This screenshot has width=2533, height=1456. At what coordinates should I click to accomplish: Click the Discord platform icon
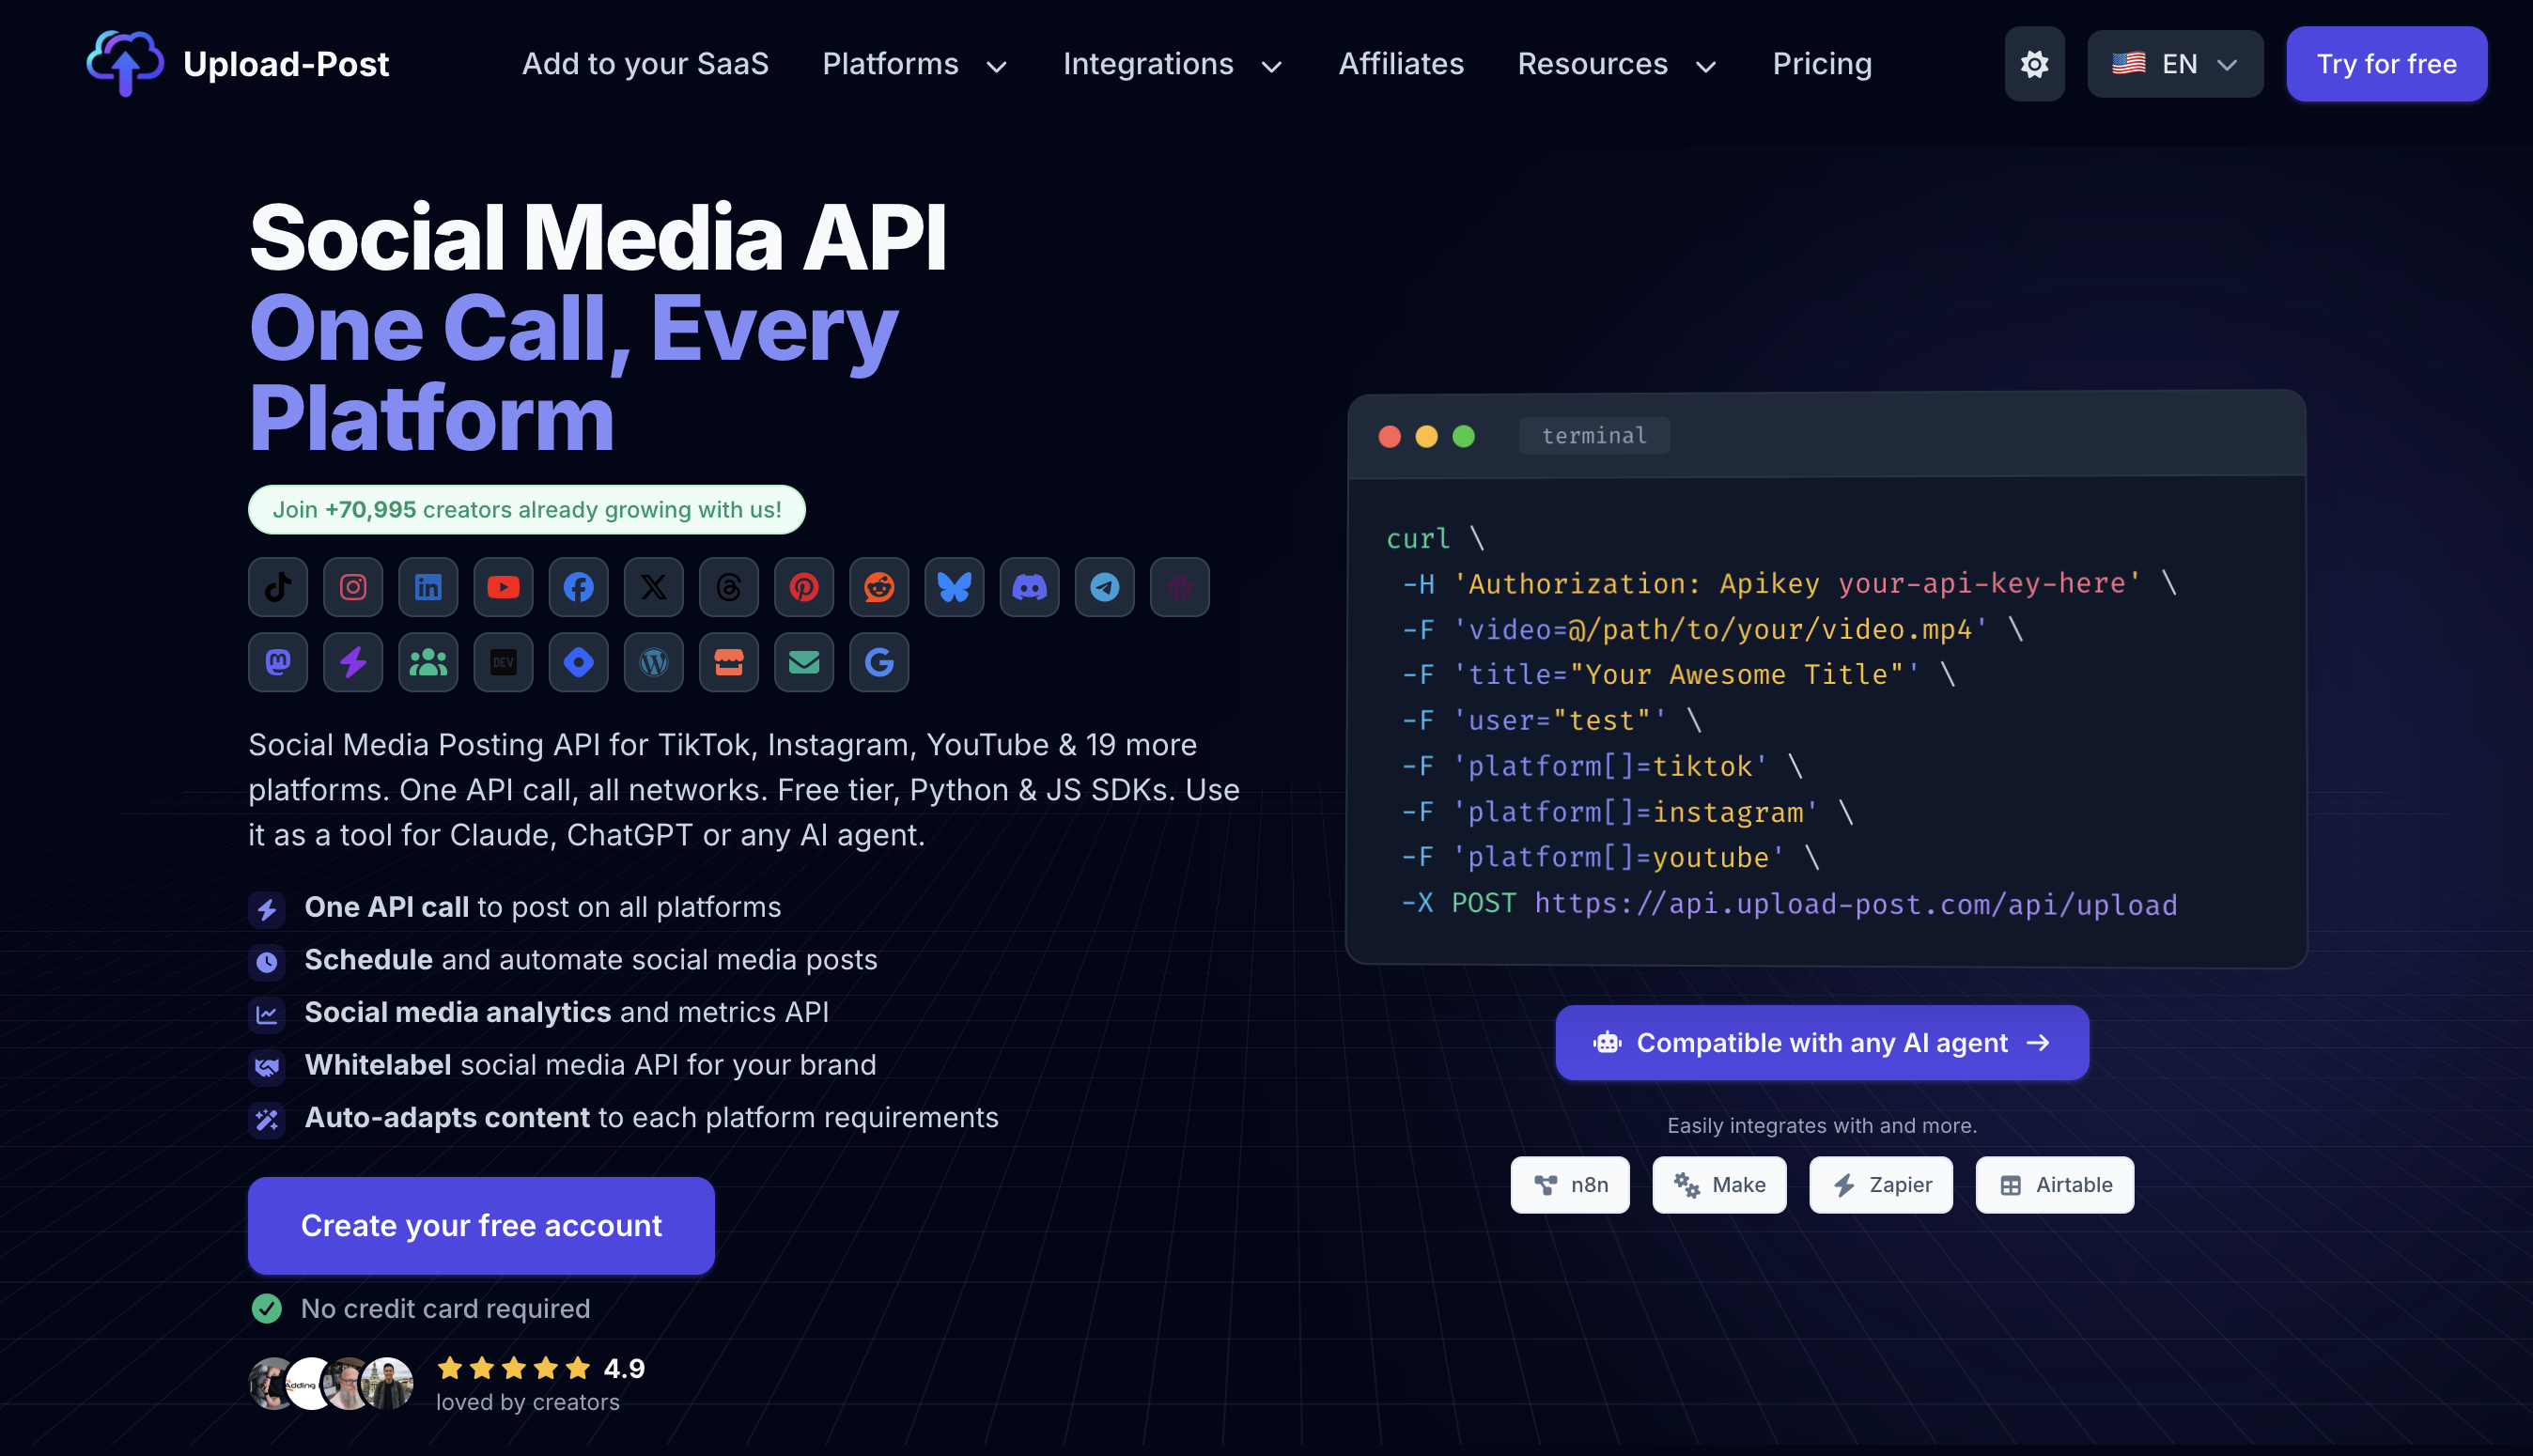[1029, 587]
